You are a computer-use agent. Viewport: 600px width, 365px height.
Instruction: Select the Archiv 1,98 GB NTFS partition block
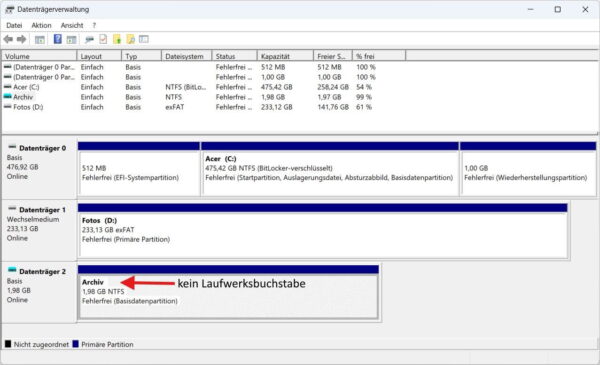(x=228, y=292)
